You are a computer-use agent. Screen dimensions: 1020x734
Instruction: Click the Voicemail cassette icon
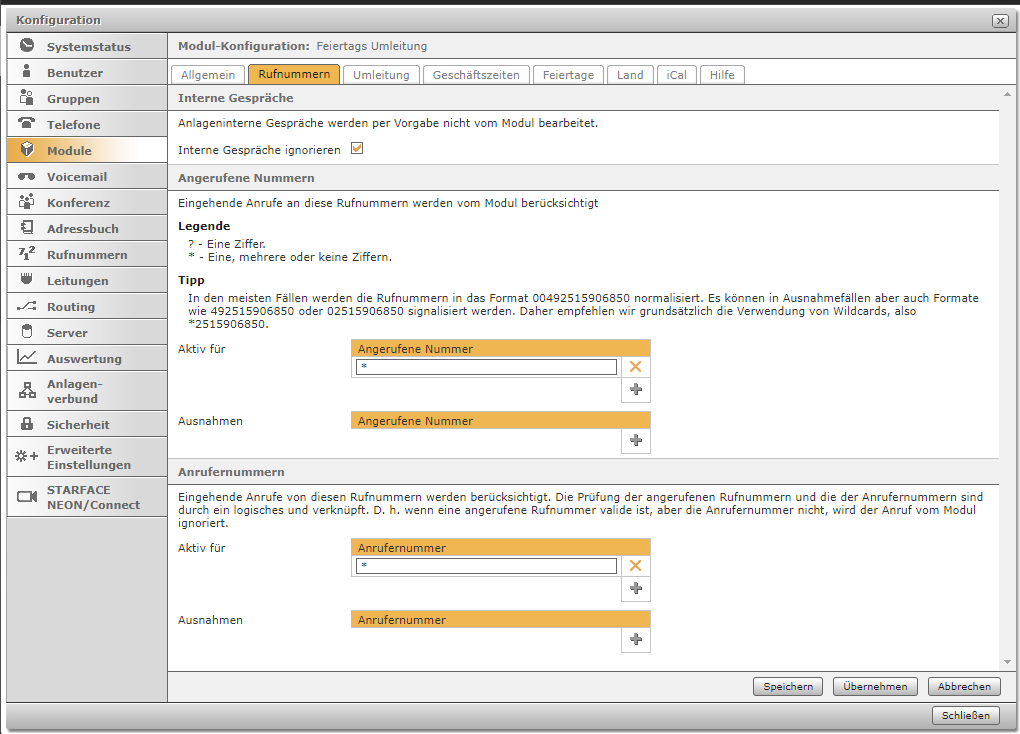27,176
